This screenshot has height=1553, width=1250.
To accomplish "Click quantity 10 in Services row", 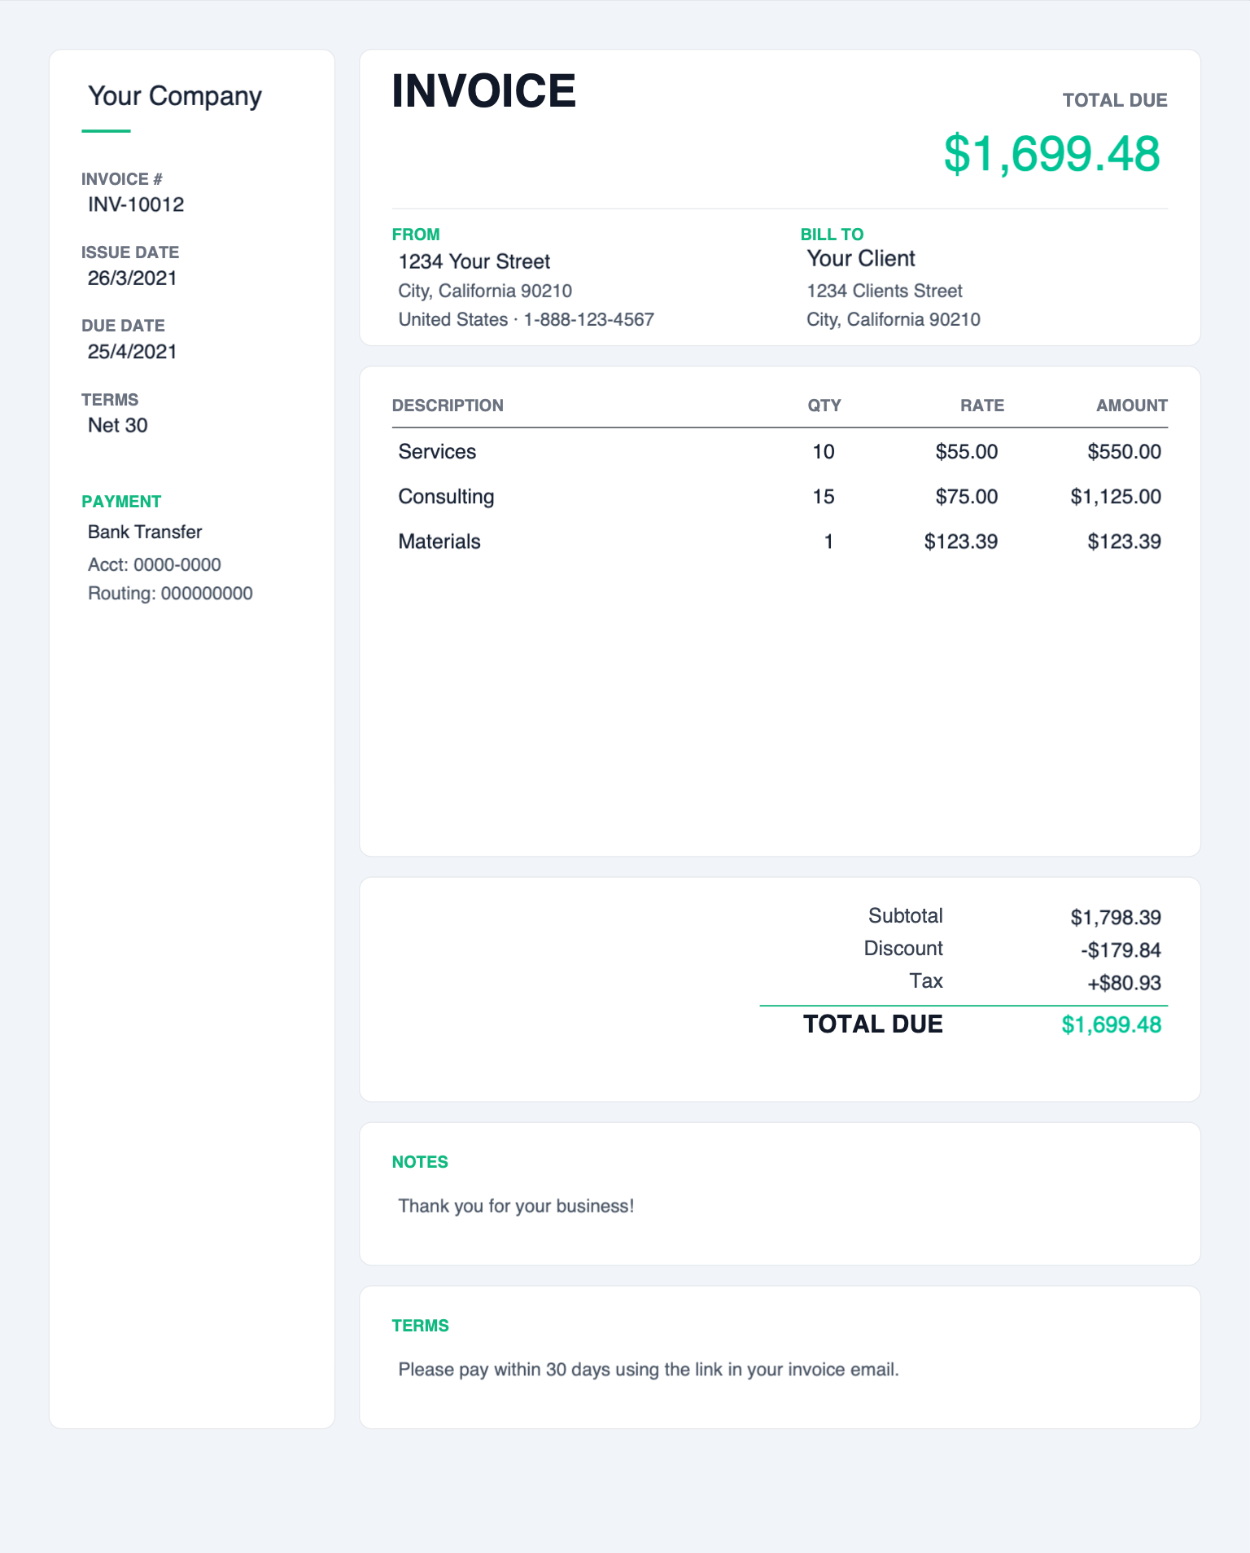I will click(x=823, y=452).
